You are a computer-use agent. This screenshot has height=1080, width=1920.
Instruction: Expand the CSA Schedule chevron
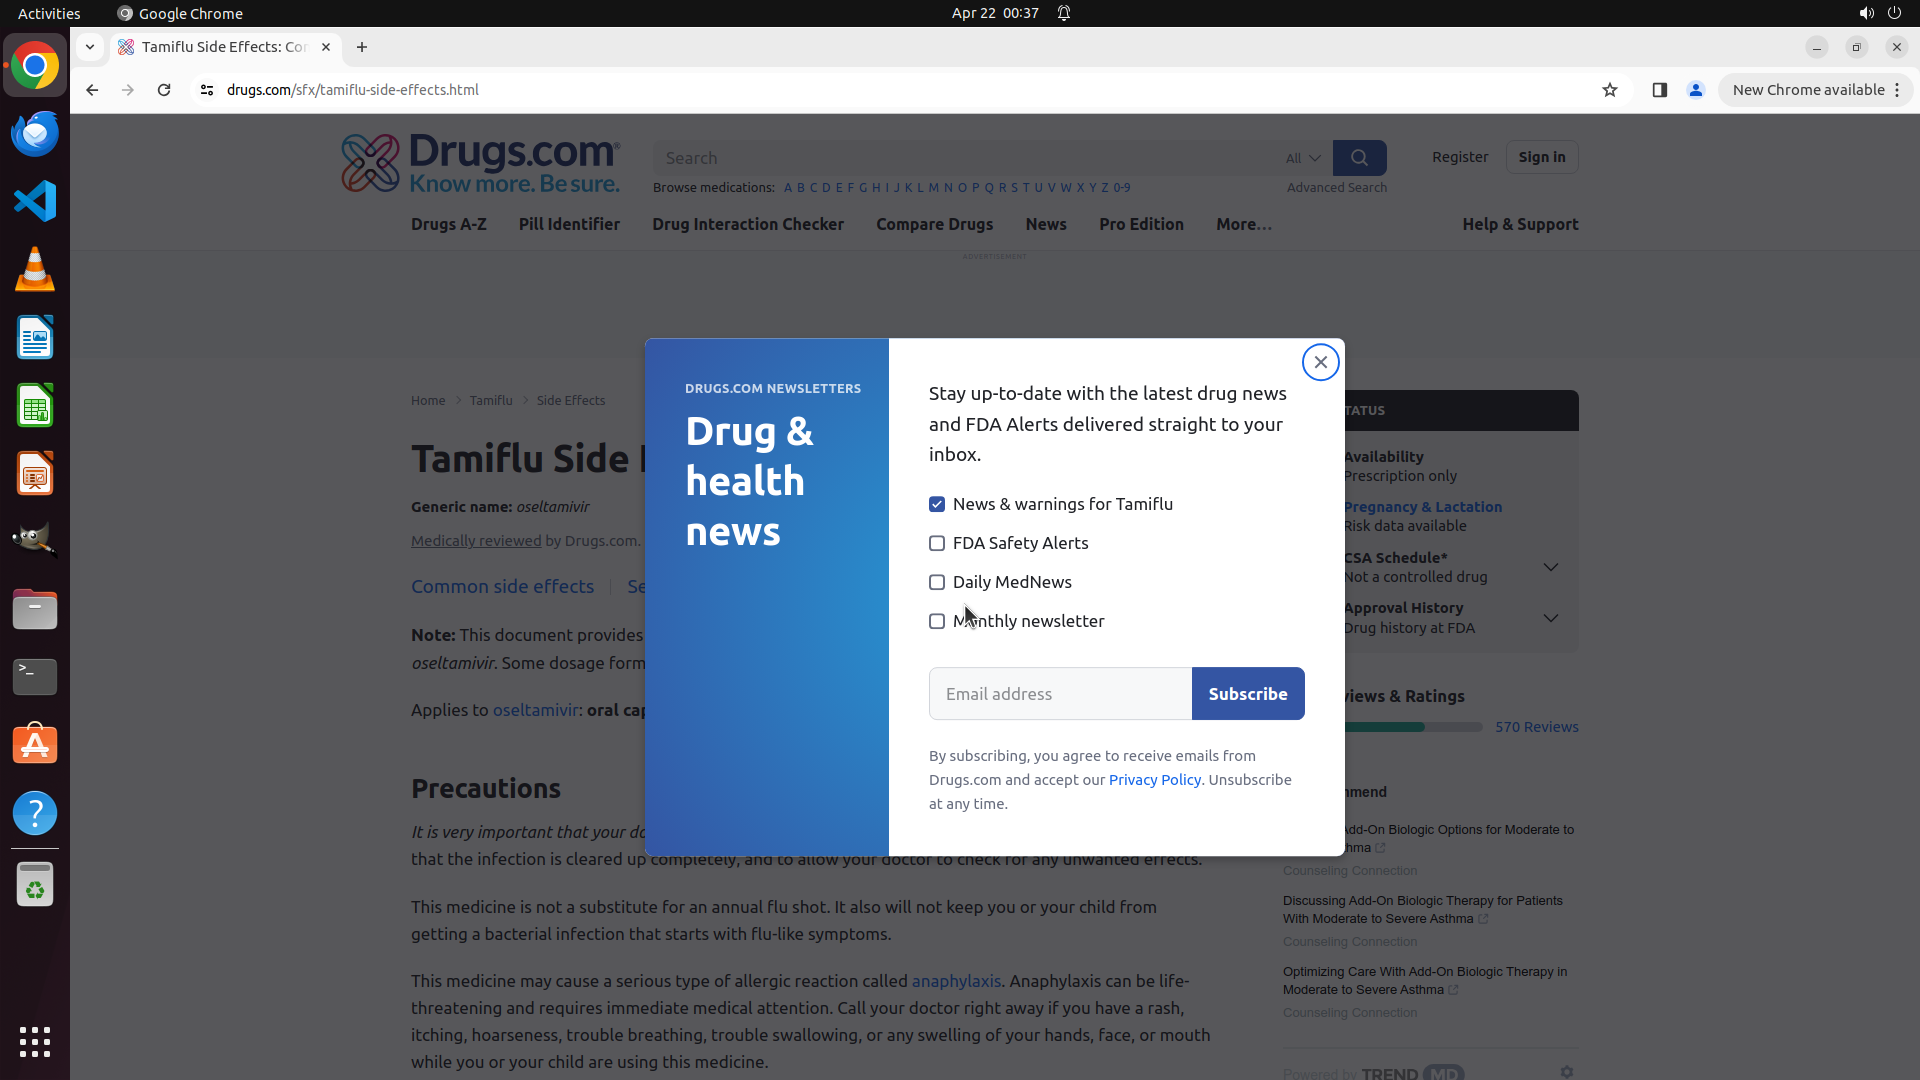[1550, 567]
